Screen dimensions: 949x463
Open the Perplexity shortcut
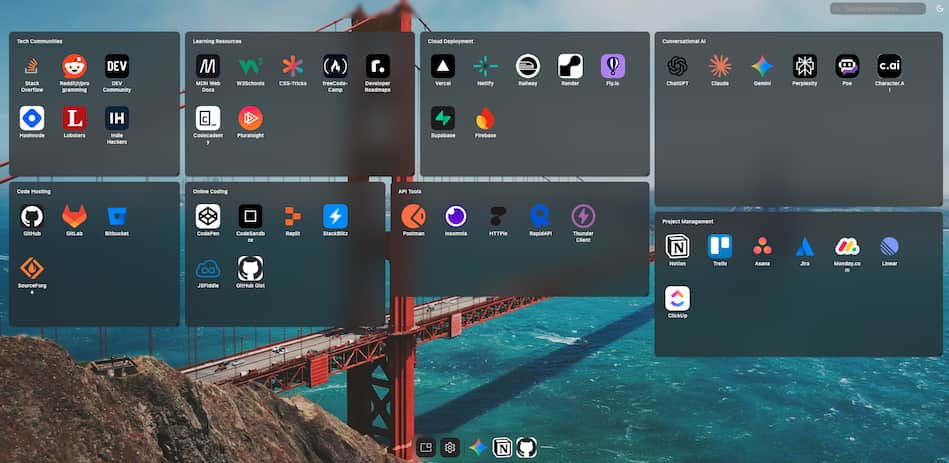[805, 67]
